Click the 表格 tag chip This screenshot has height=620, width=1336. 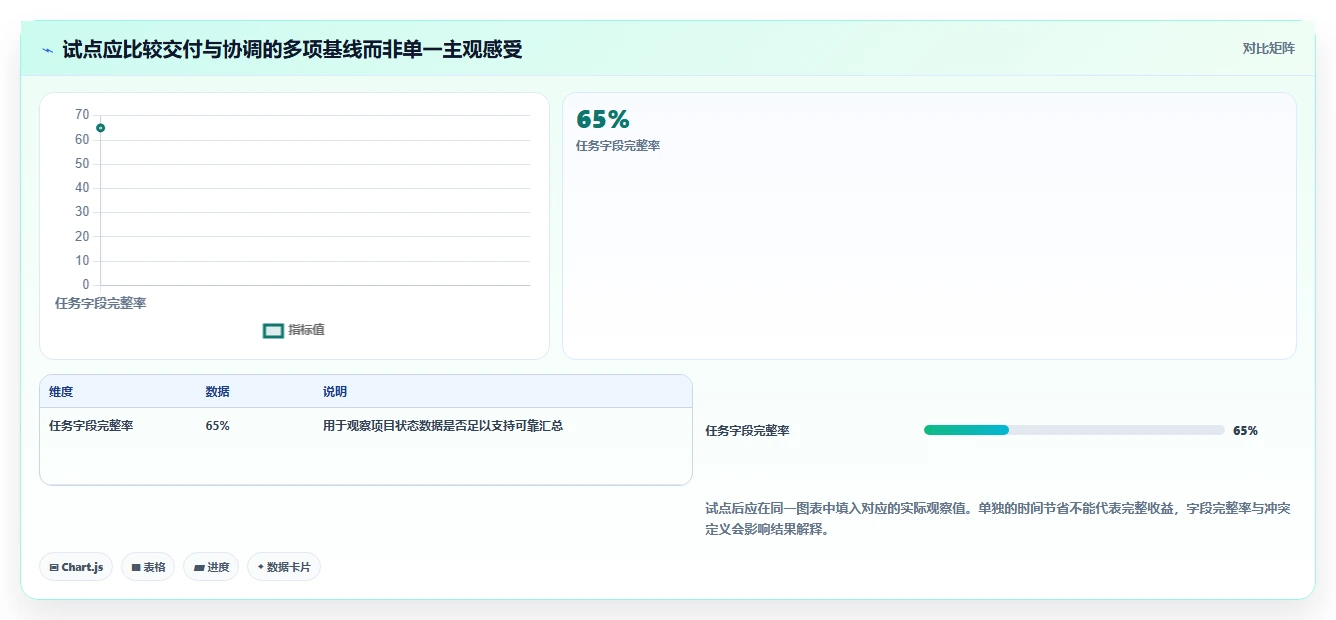148,567
